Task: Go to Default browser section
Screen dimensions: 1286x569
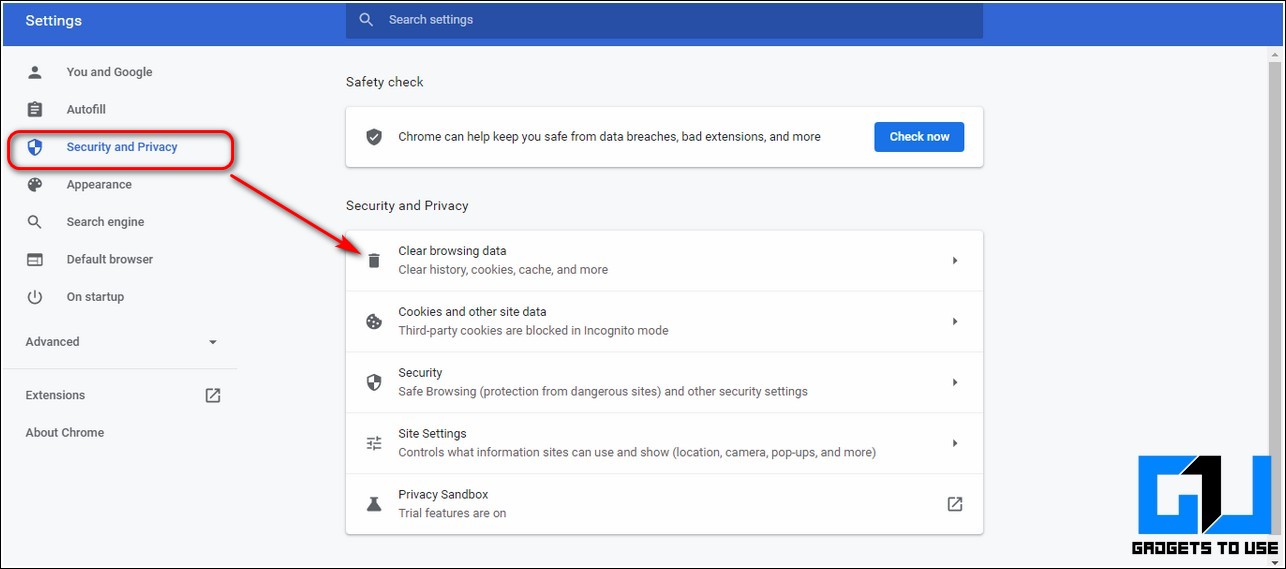Action: pos(109,260)
